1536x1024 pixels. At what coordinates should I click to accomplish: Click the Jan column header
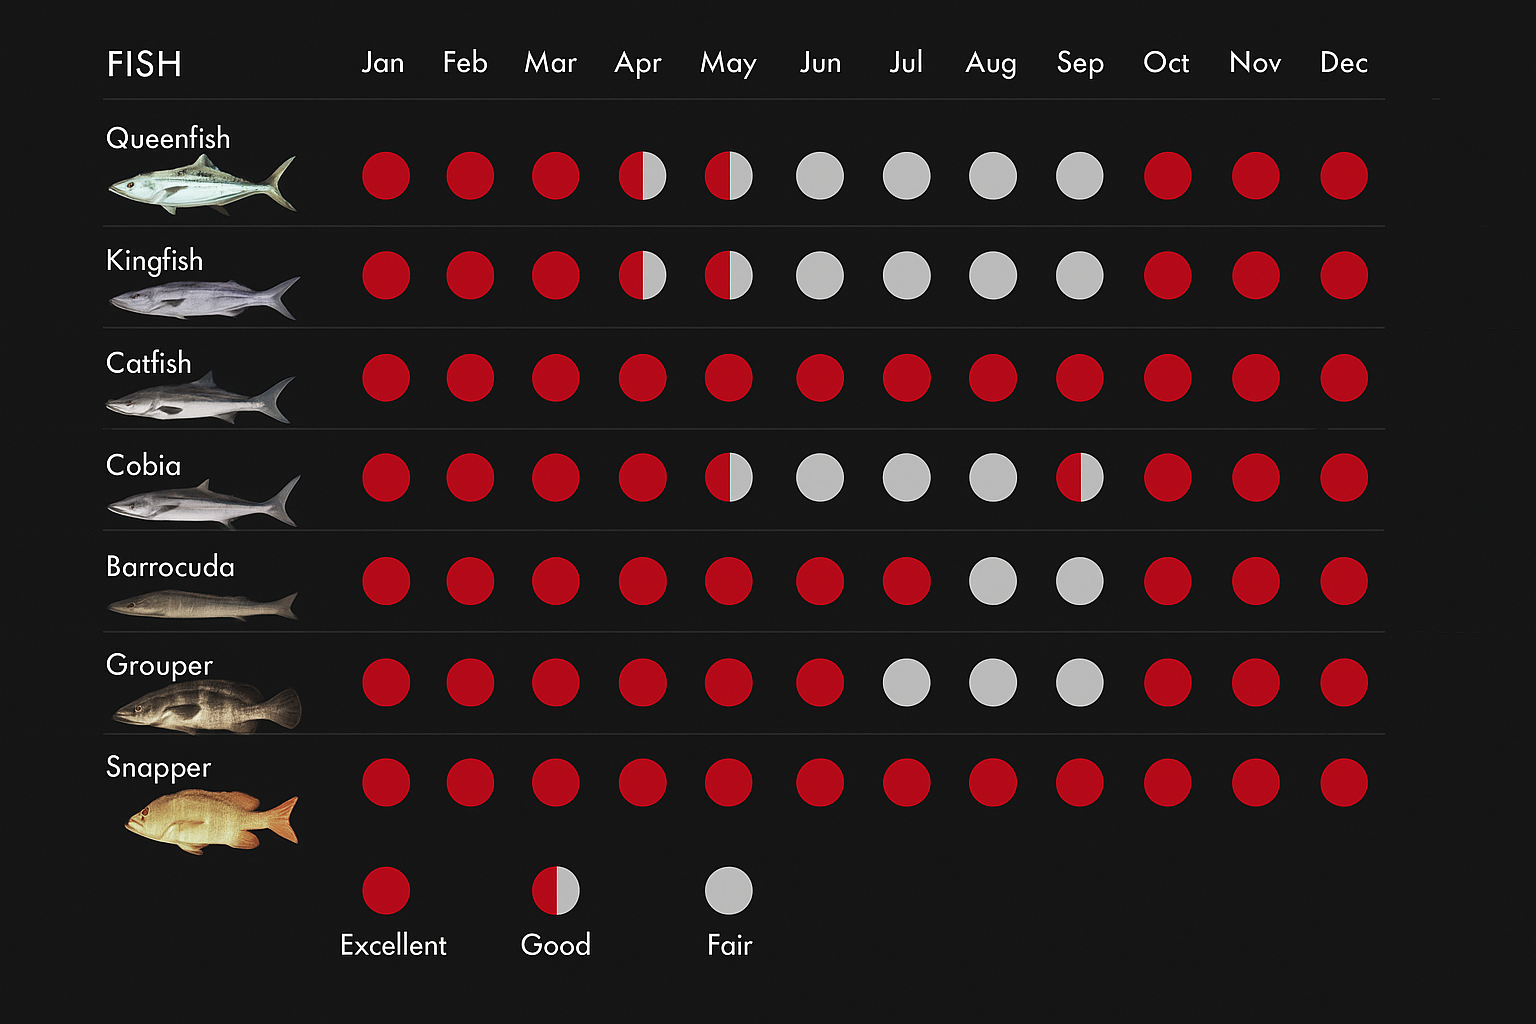click(x=383, y=63)
